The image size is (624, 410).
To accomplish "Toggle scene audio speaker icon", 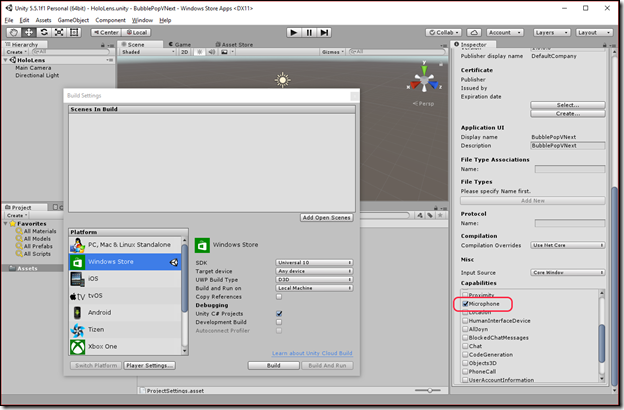I will pos(211,52).
